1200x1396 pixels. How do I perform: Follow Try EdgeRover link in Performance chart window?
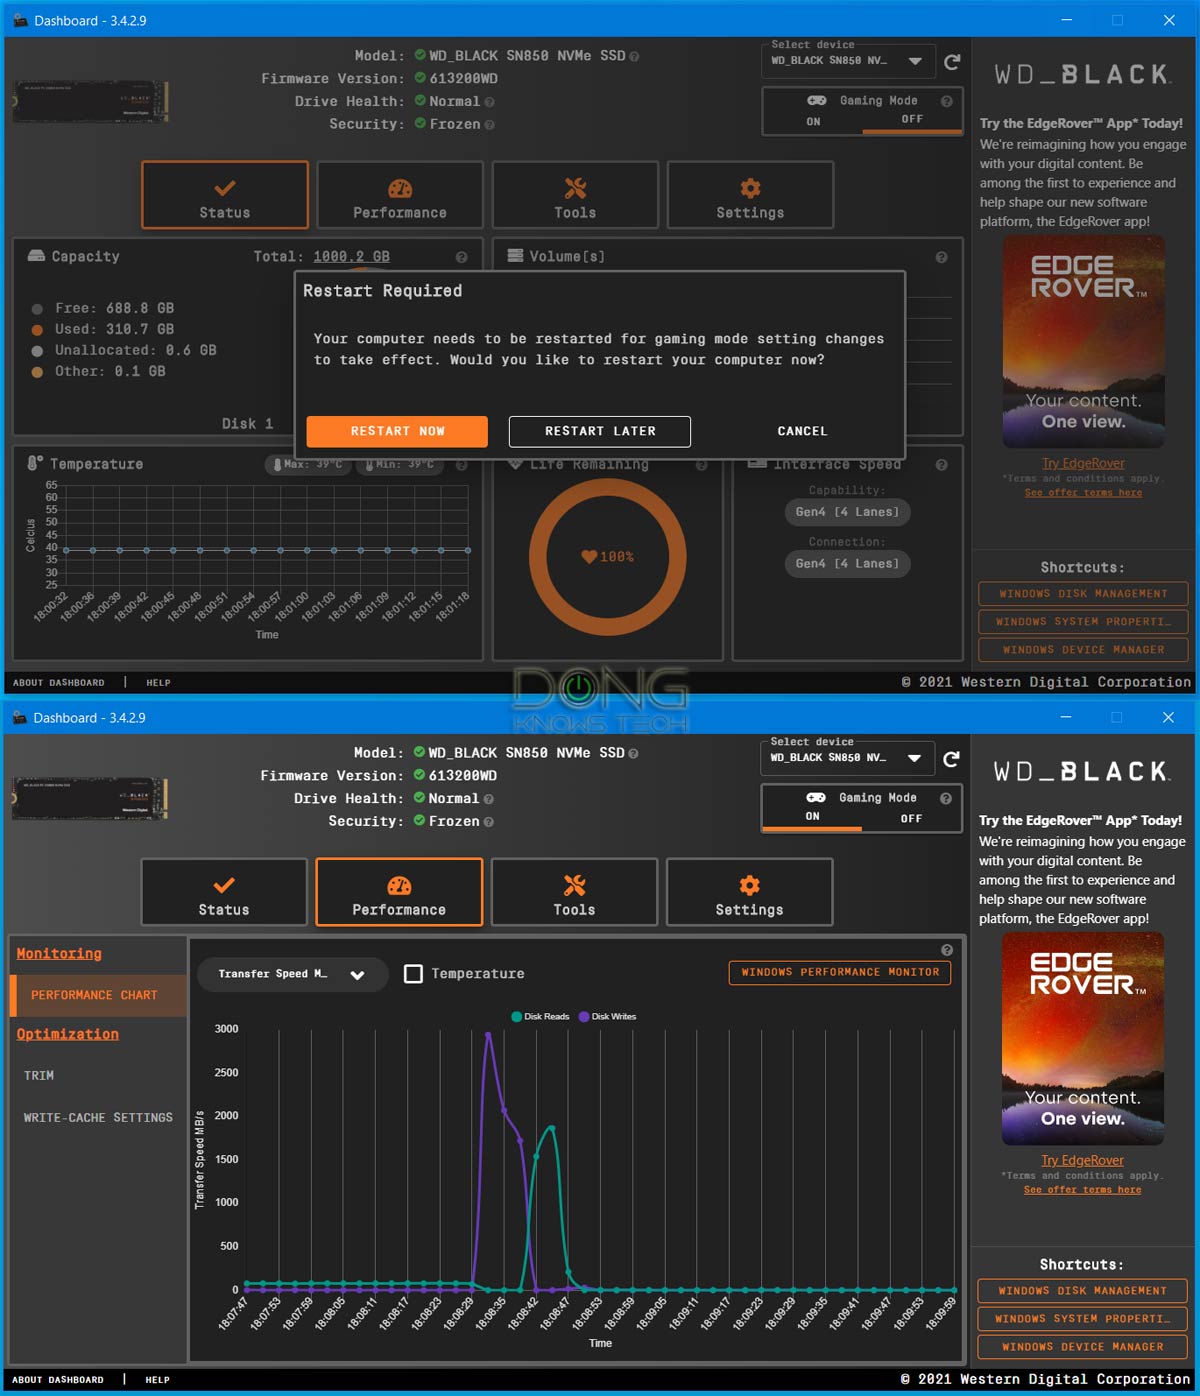point(1082,1161)
